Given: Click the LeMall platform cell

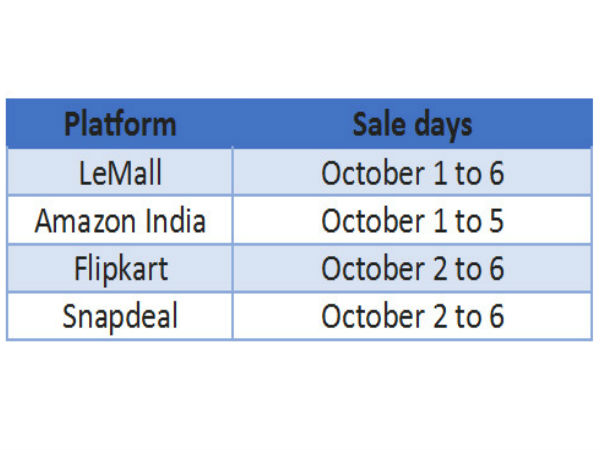Looking at the screenshot, I should (x=120, y=173).
